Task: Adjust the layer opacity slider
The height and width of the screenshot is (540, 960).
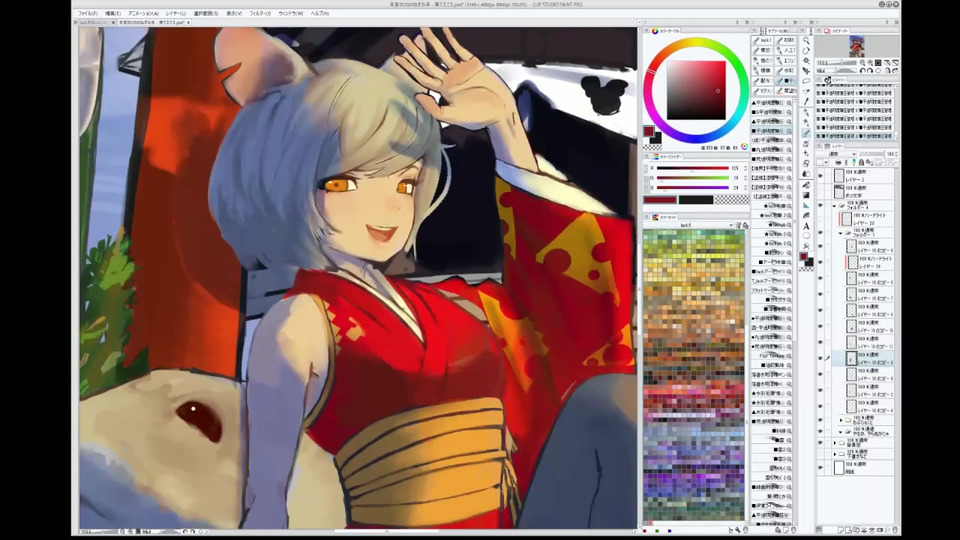Action: pyautogui.click(x=872, y=154)
